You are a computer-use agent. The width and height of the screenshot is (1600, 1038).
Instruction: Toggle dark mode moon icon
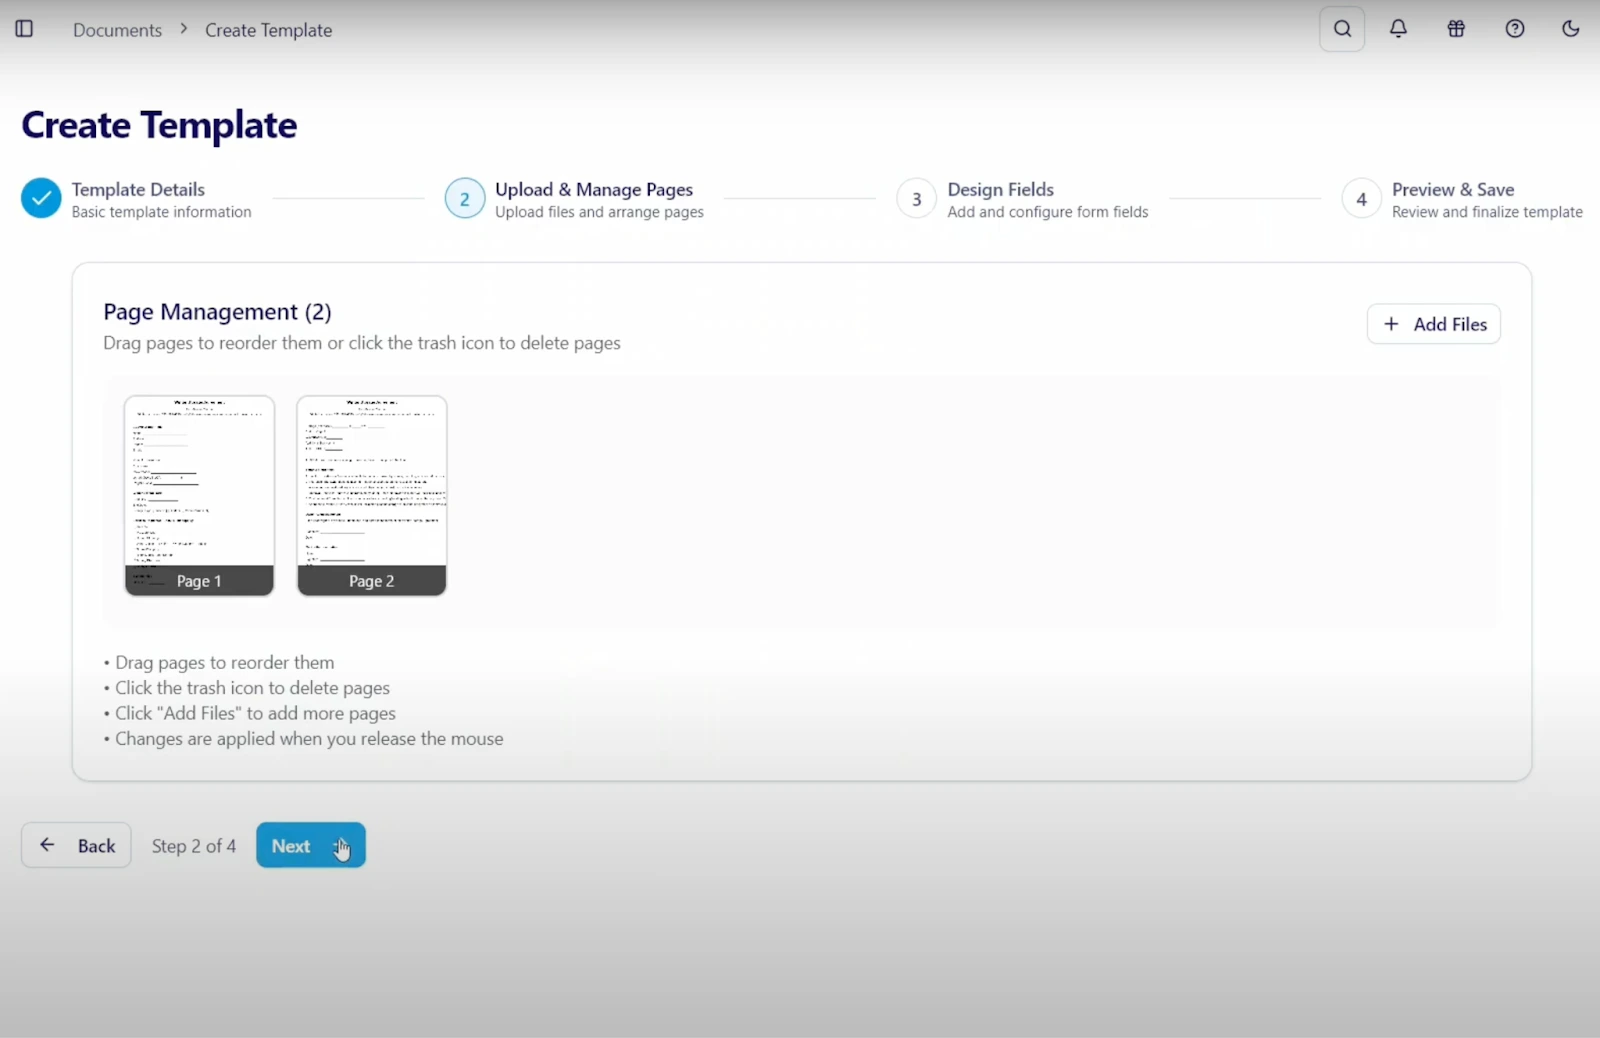coord(1570,29)
